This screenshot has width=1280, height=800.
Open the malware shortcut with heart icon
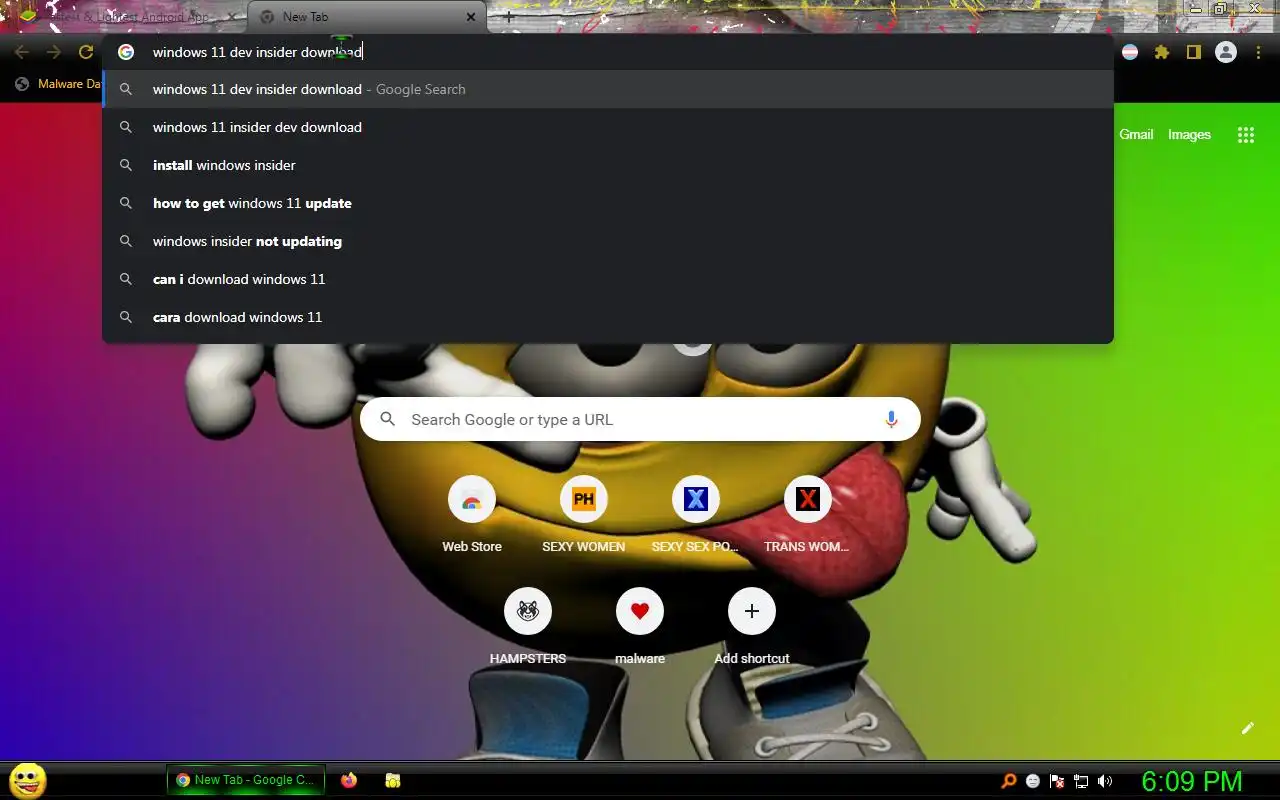[640, 627]
